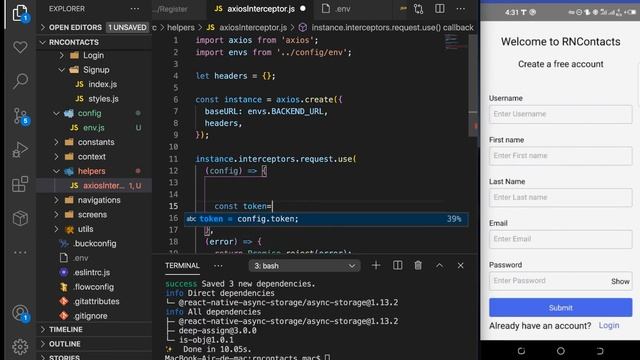Open Explorer panel more actions ellipsis
Screen dimensions: 640x360
pyautogui.click(x=135, y=9)
